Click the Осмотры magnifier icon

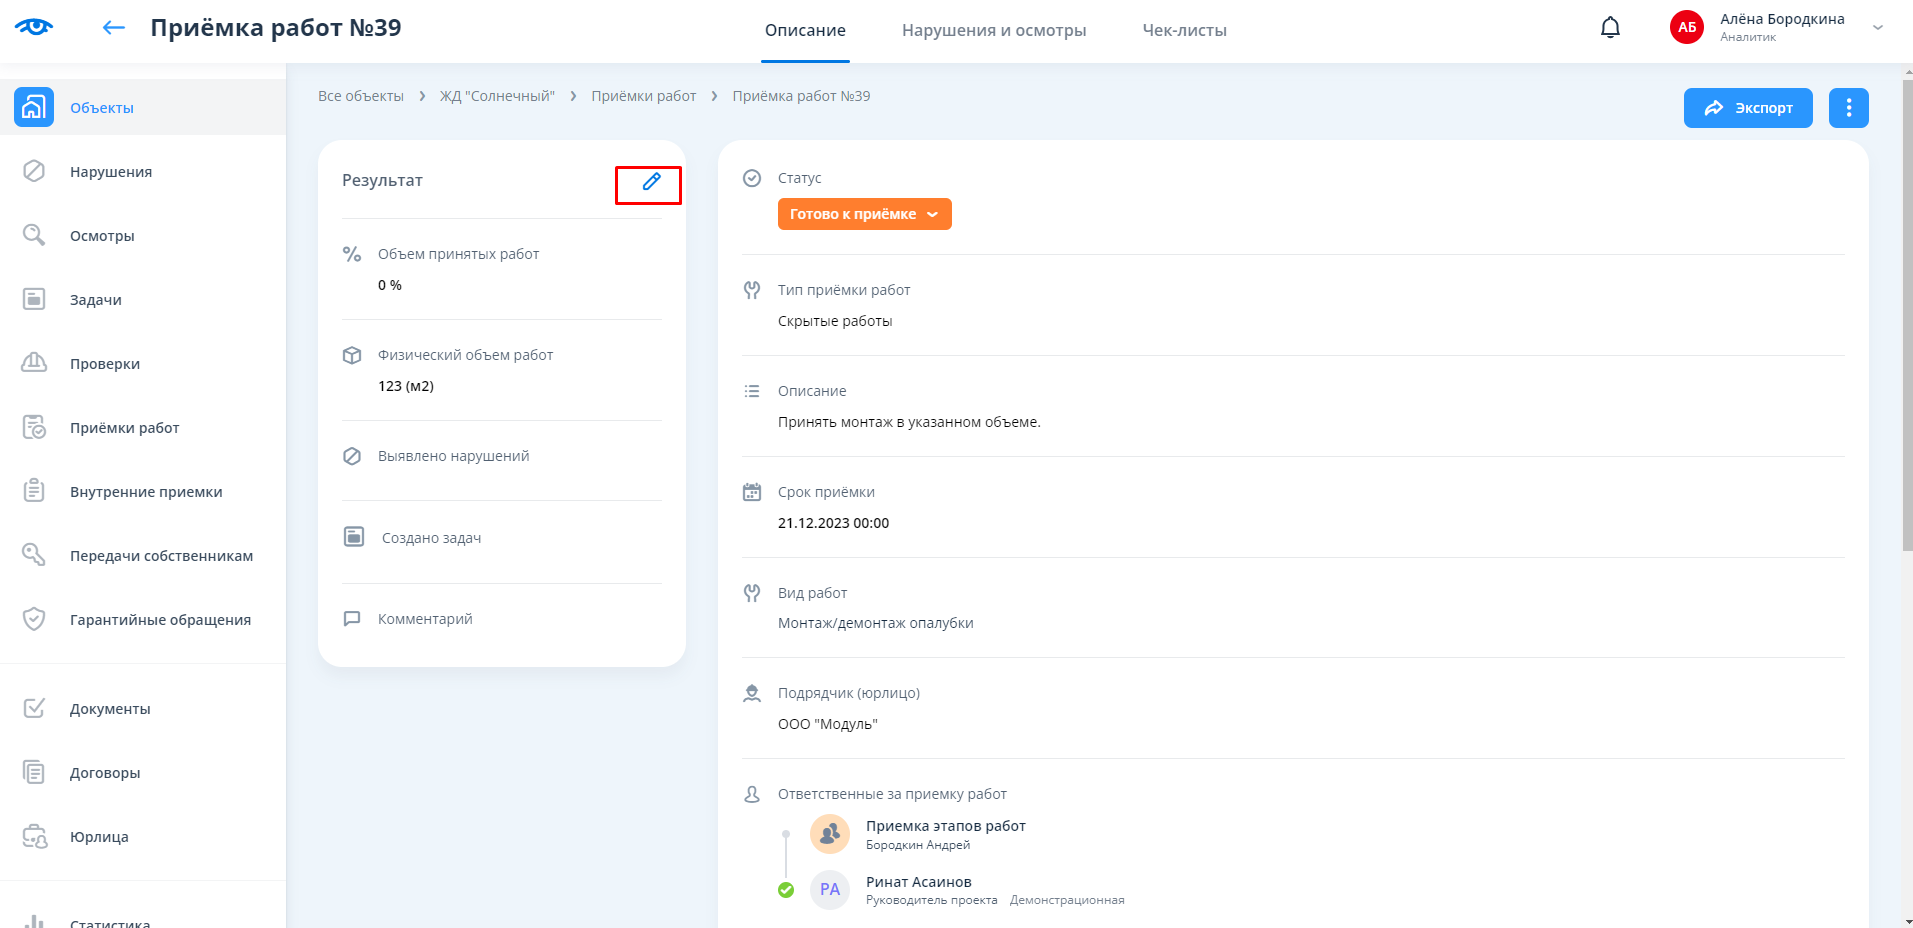coord(34,235)
